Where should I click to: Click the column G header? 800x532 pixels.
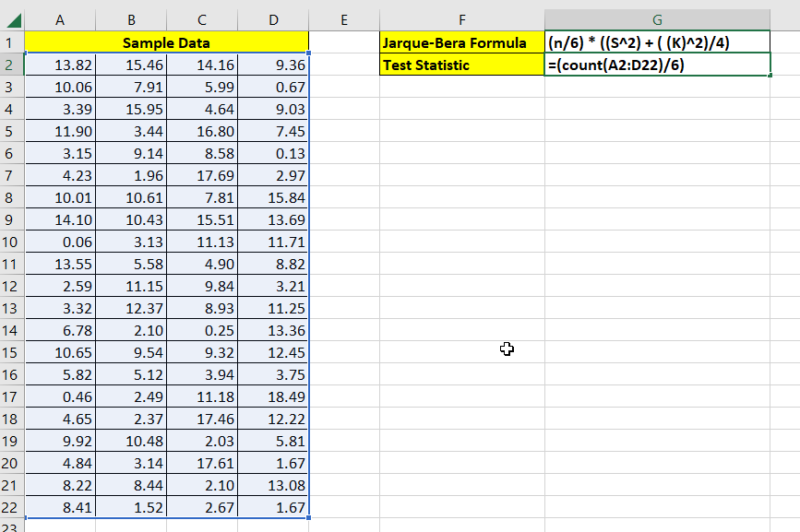click(x=657, y=19)
